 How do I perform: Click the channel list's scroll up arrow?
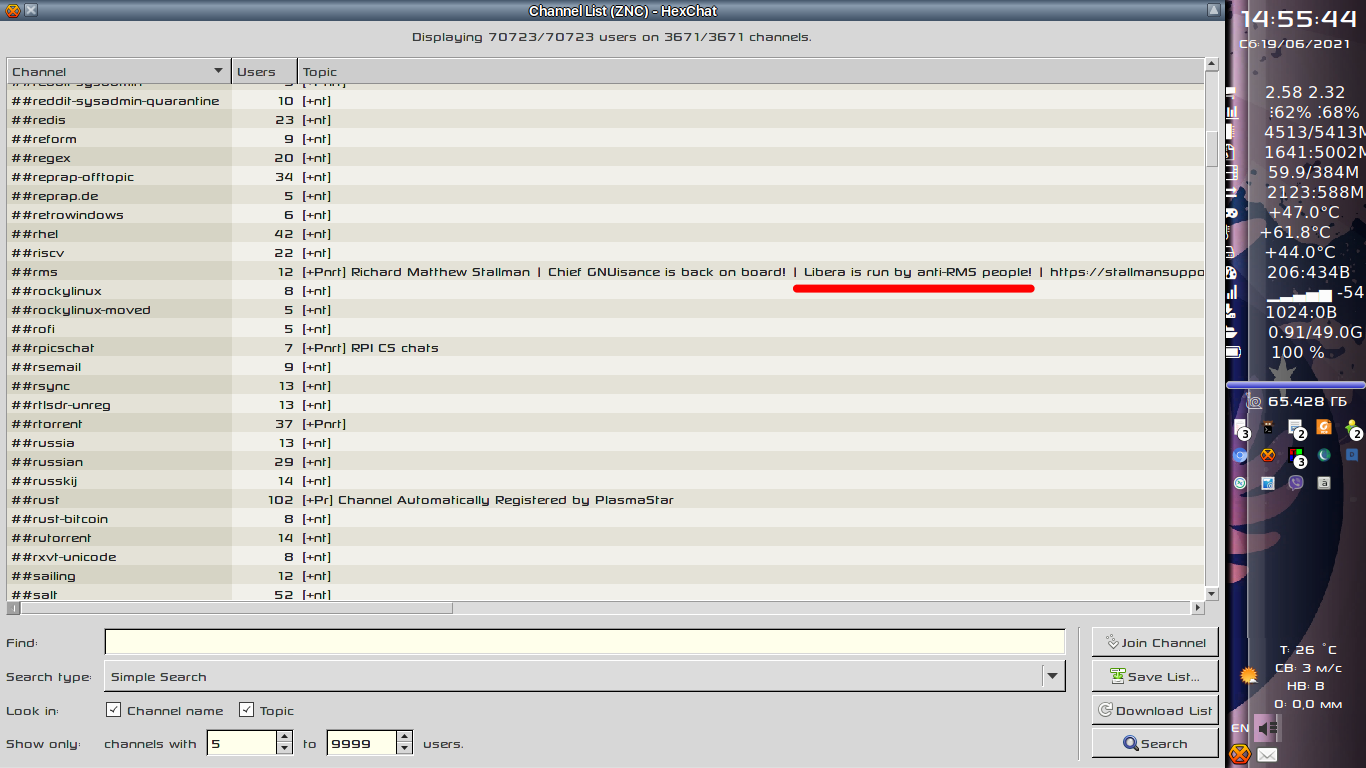[1212, 65]
